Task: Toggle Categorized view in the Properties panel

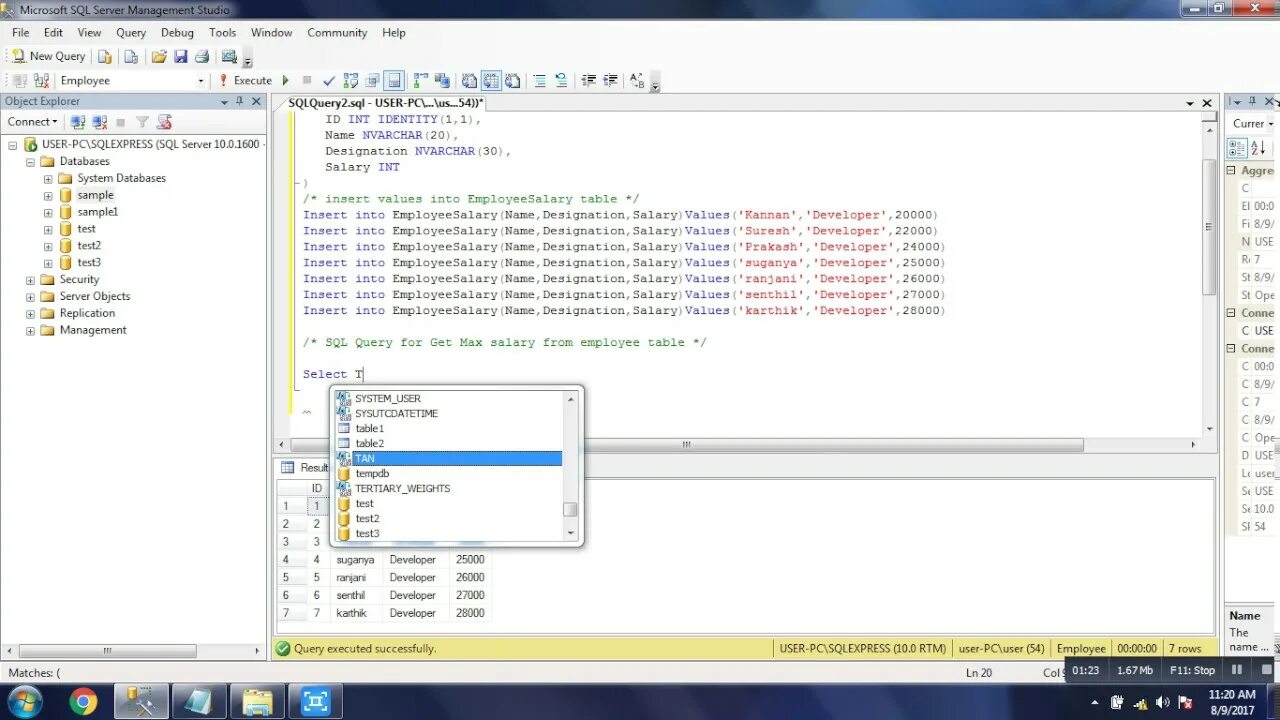Action: pyautogui.click(x=1237, y=148)
